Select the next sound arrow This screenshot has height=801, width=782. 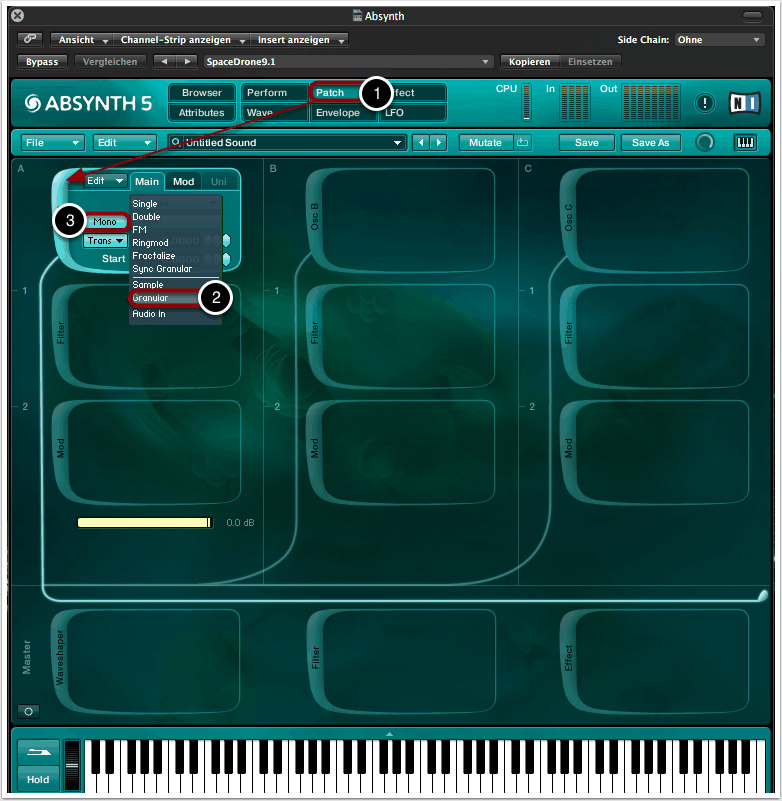point(437,143)
